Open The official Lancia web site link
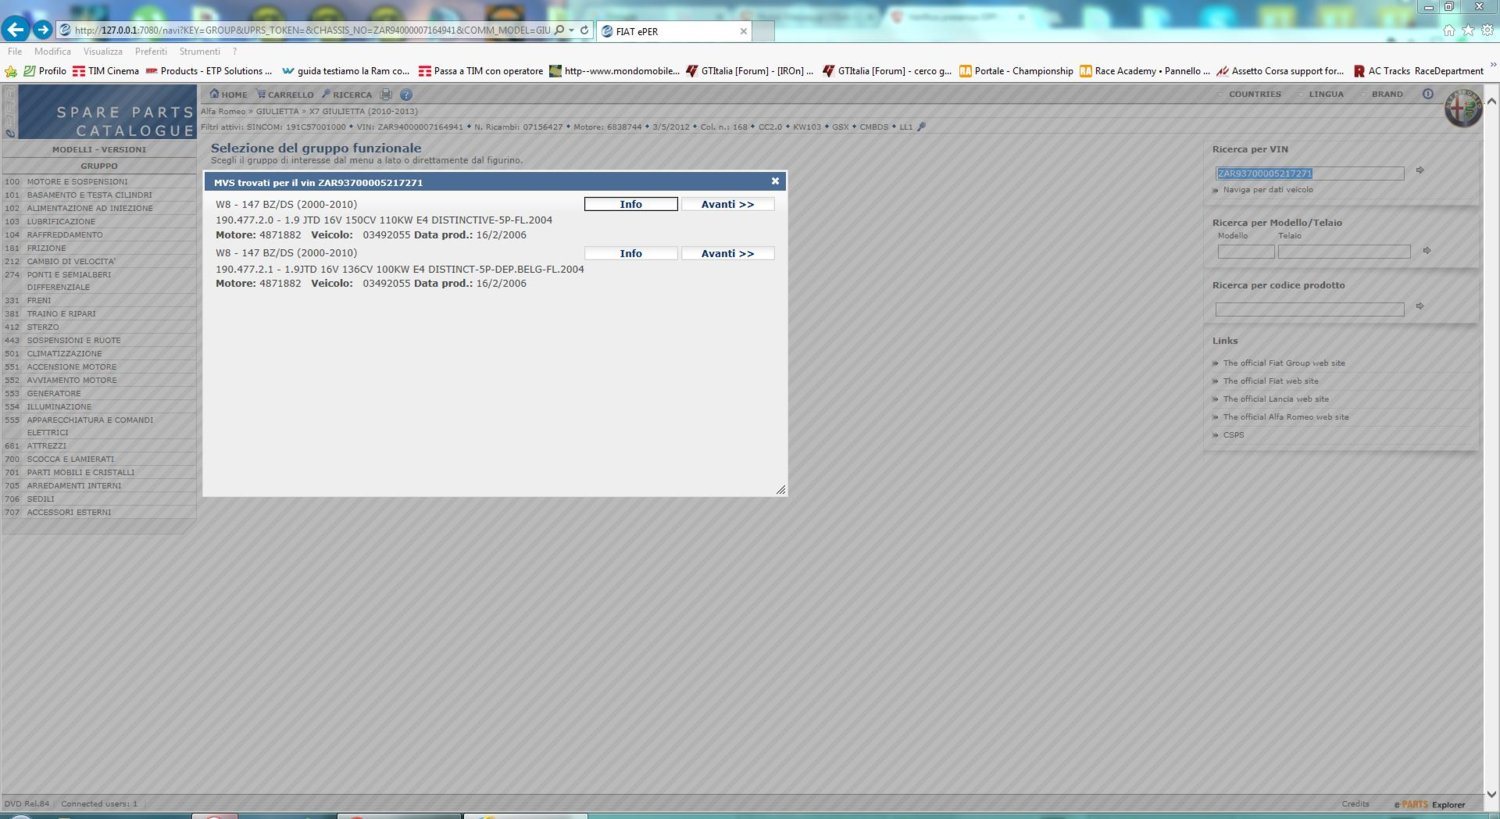The image size is (1500, 819). pyautogui.click(x=1276, y=399)
